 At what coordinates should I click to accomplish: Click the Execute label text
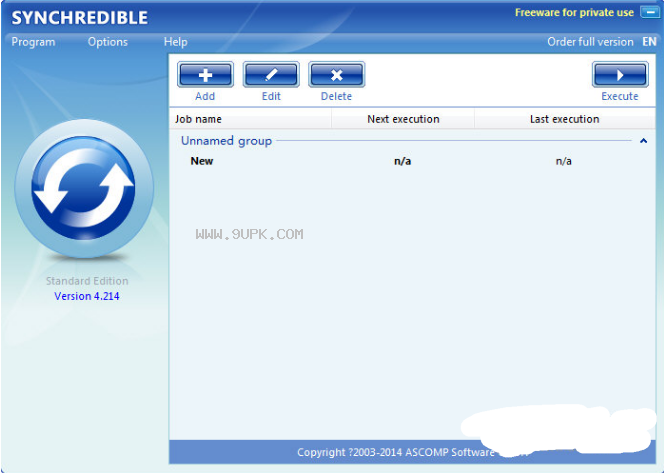click(x=620, y=96)
